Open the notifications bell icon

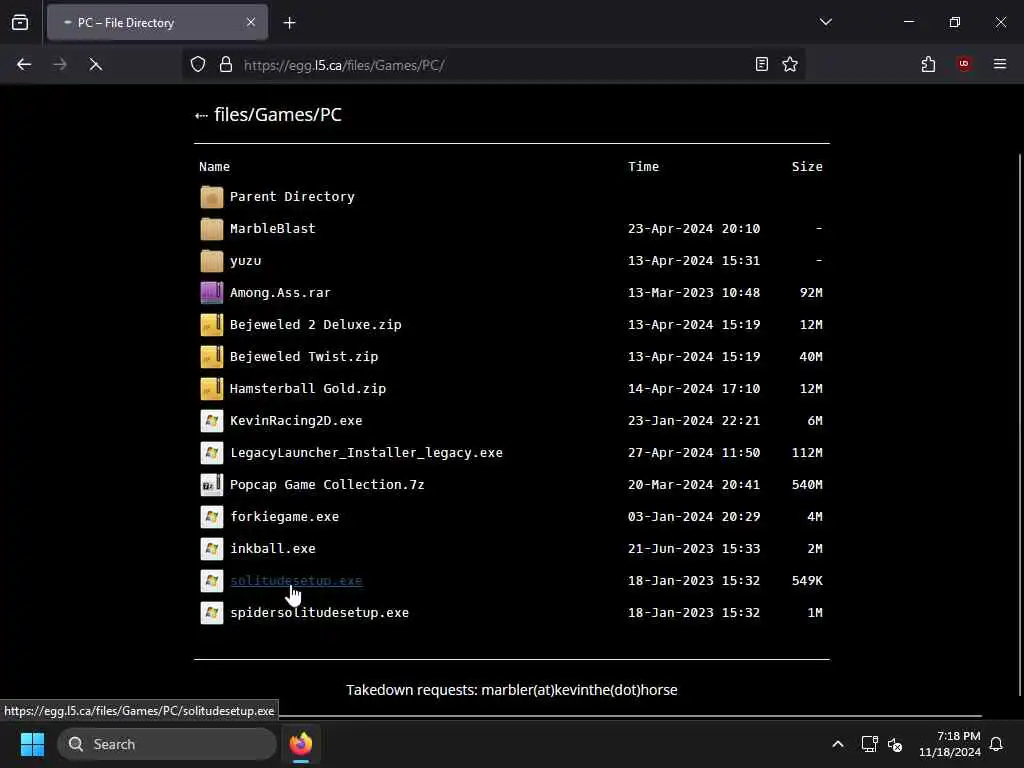click(996, 744)
